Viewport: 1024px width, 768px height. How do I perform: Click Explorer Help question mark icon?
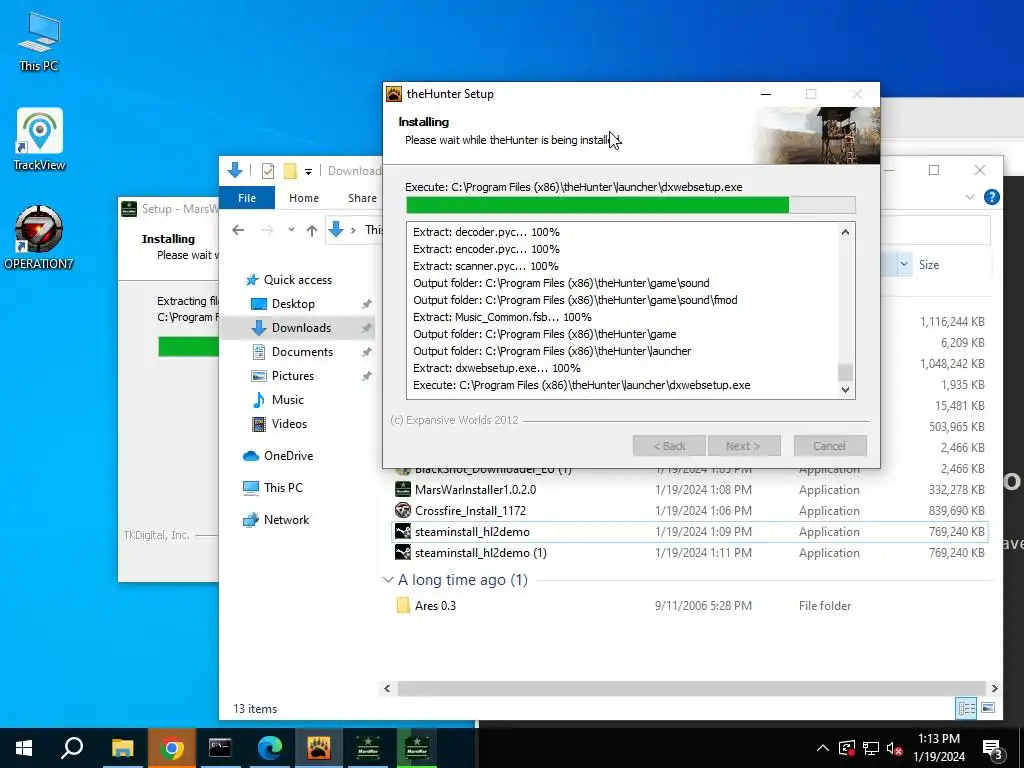[991, 197]
